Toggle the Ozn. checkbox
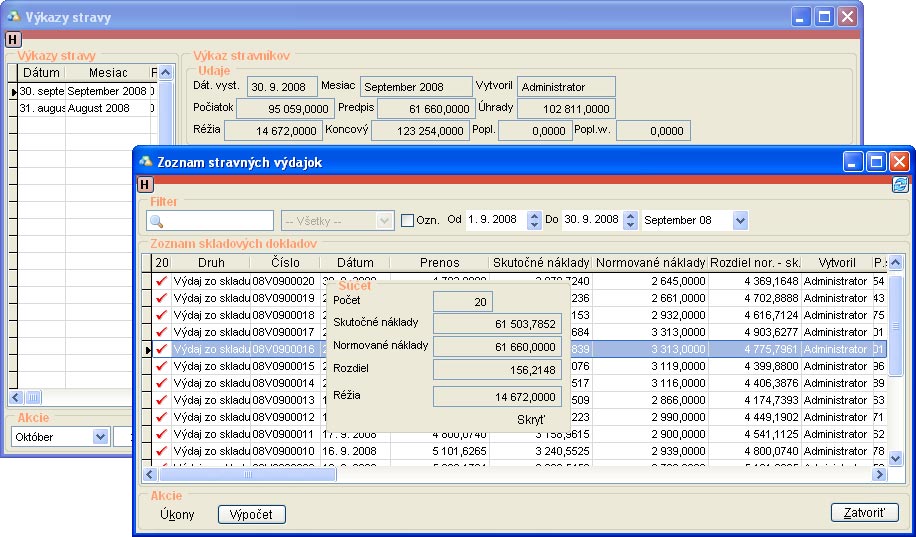 407,220
